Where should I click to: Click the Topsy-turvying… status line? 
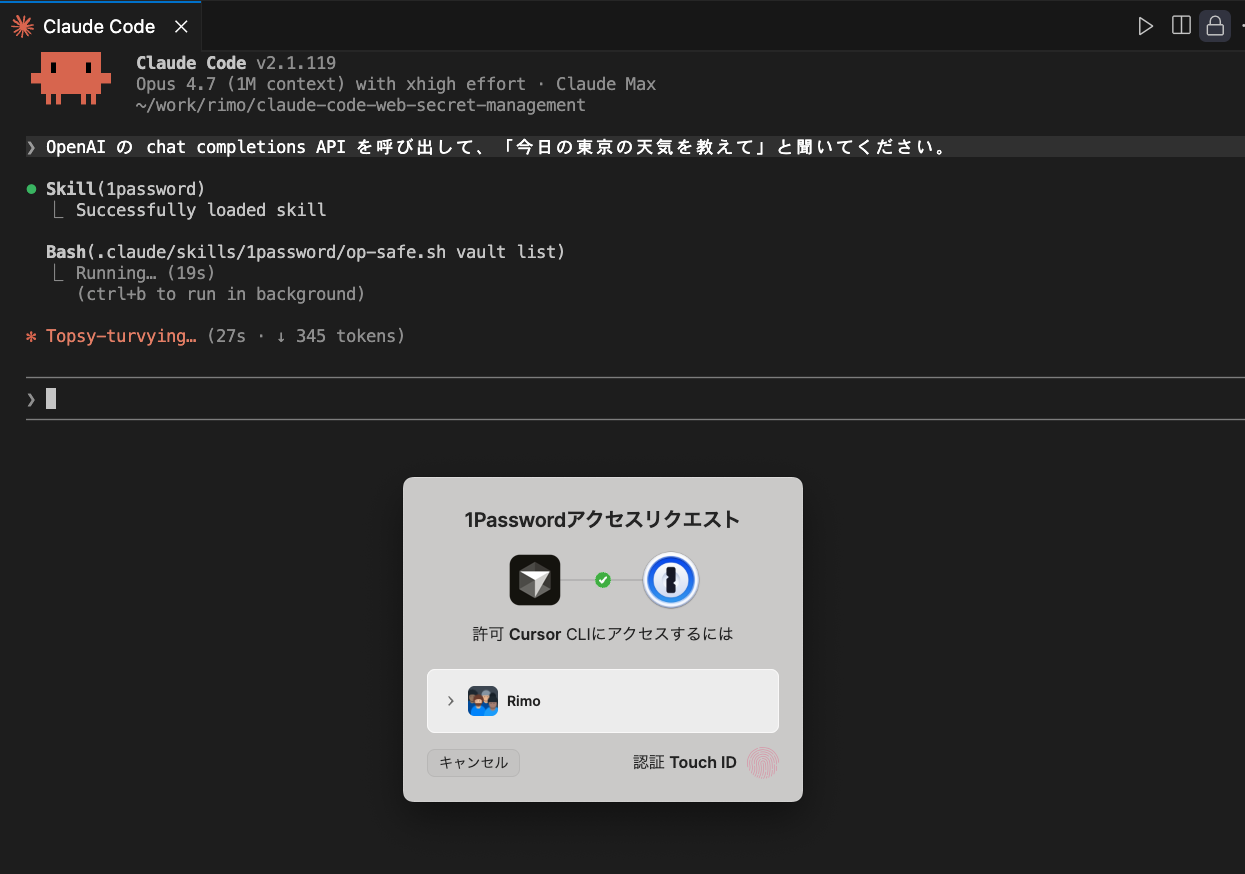click(216, 336)
